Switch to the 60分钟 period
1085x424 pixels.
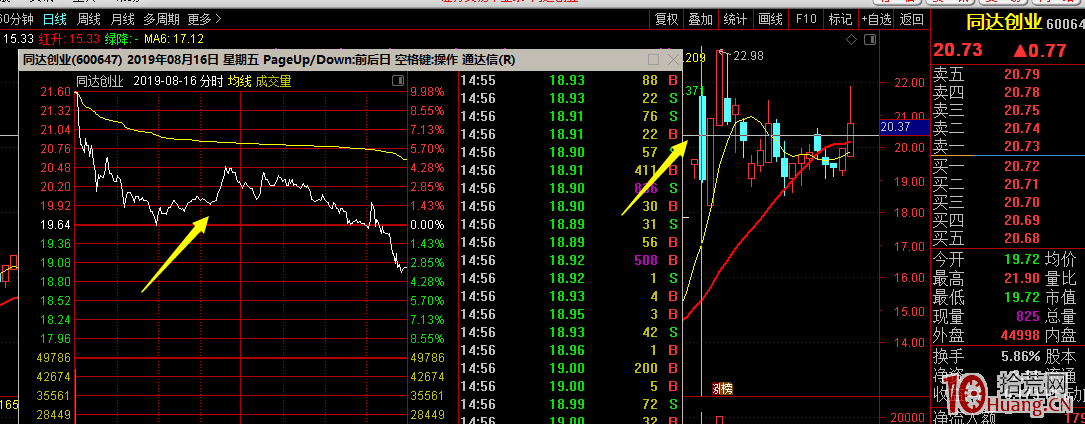pyautogui.click(x=17, y=19)
